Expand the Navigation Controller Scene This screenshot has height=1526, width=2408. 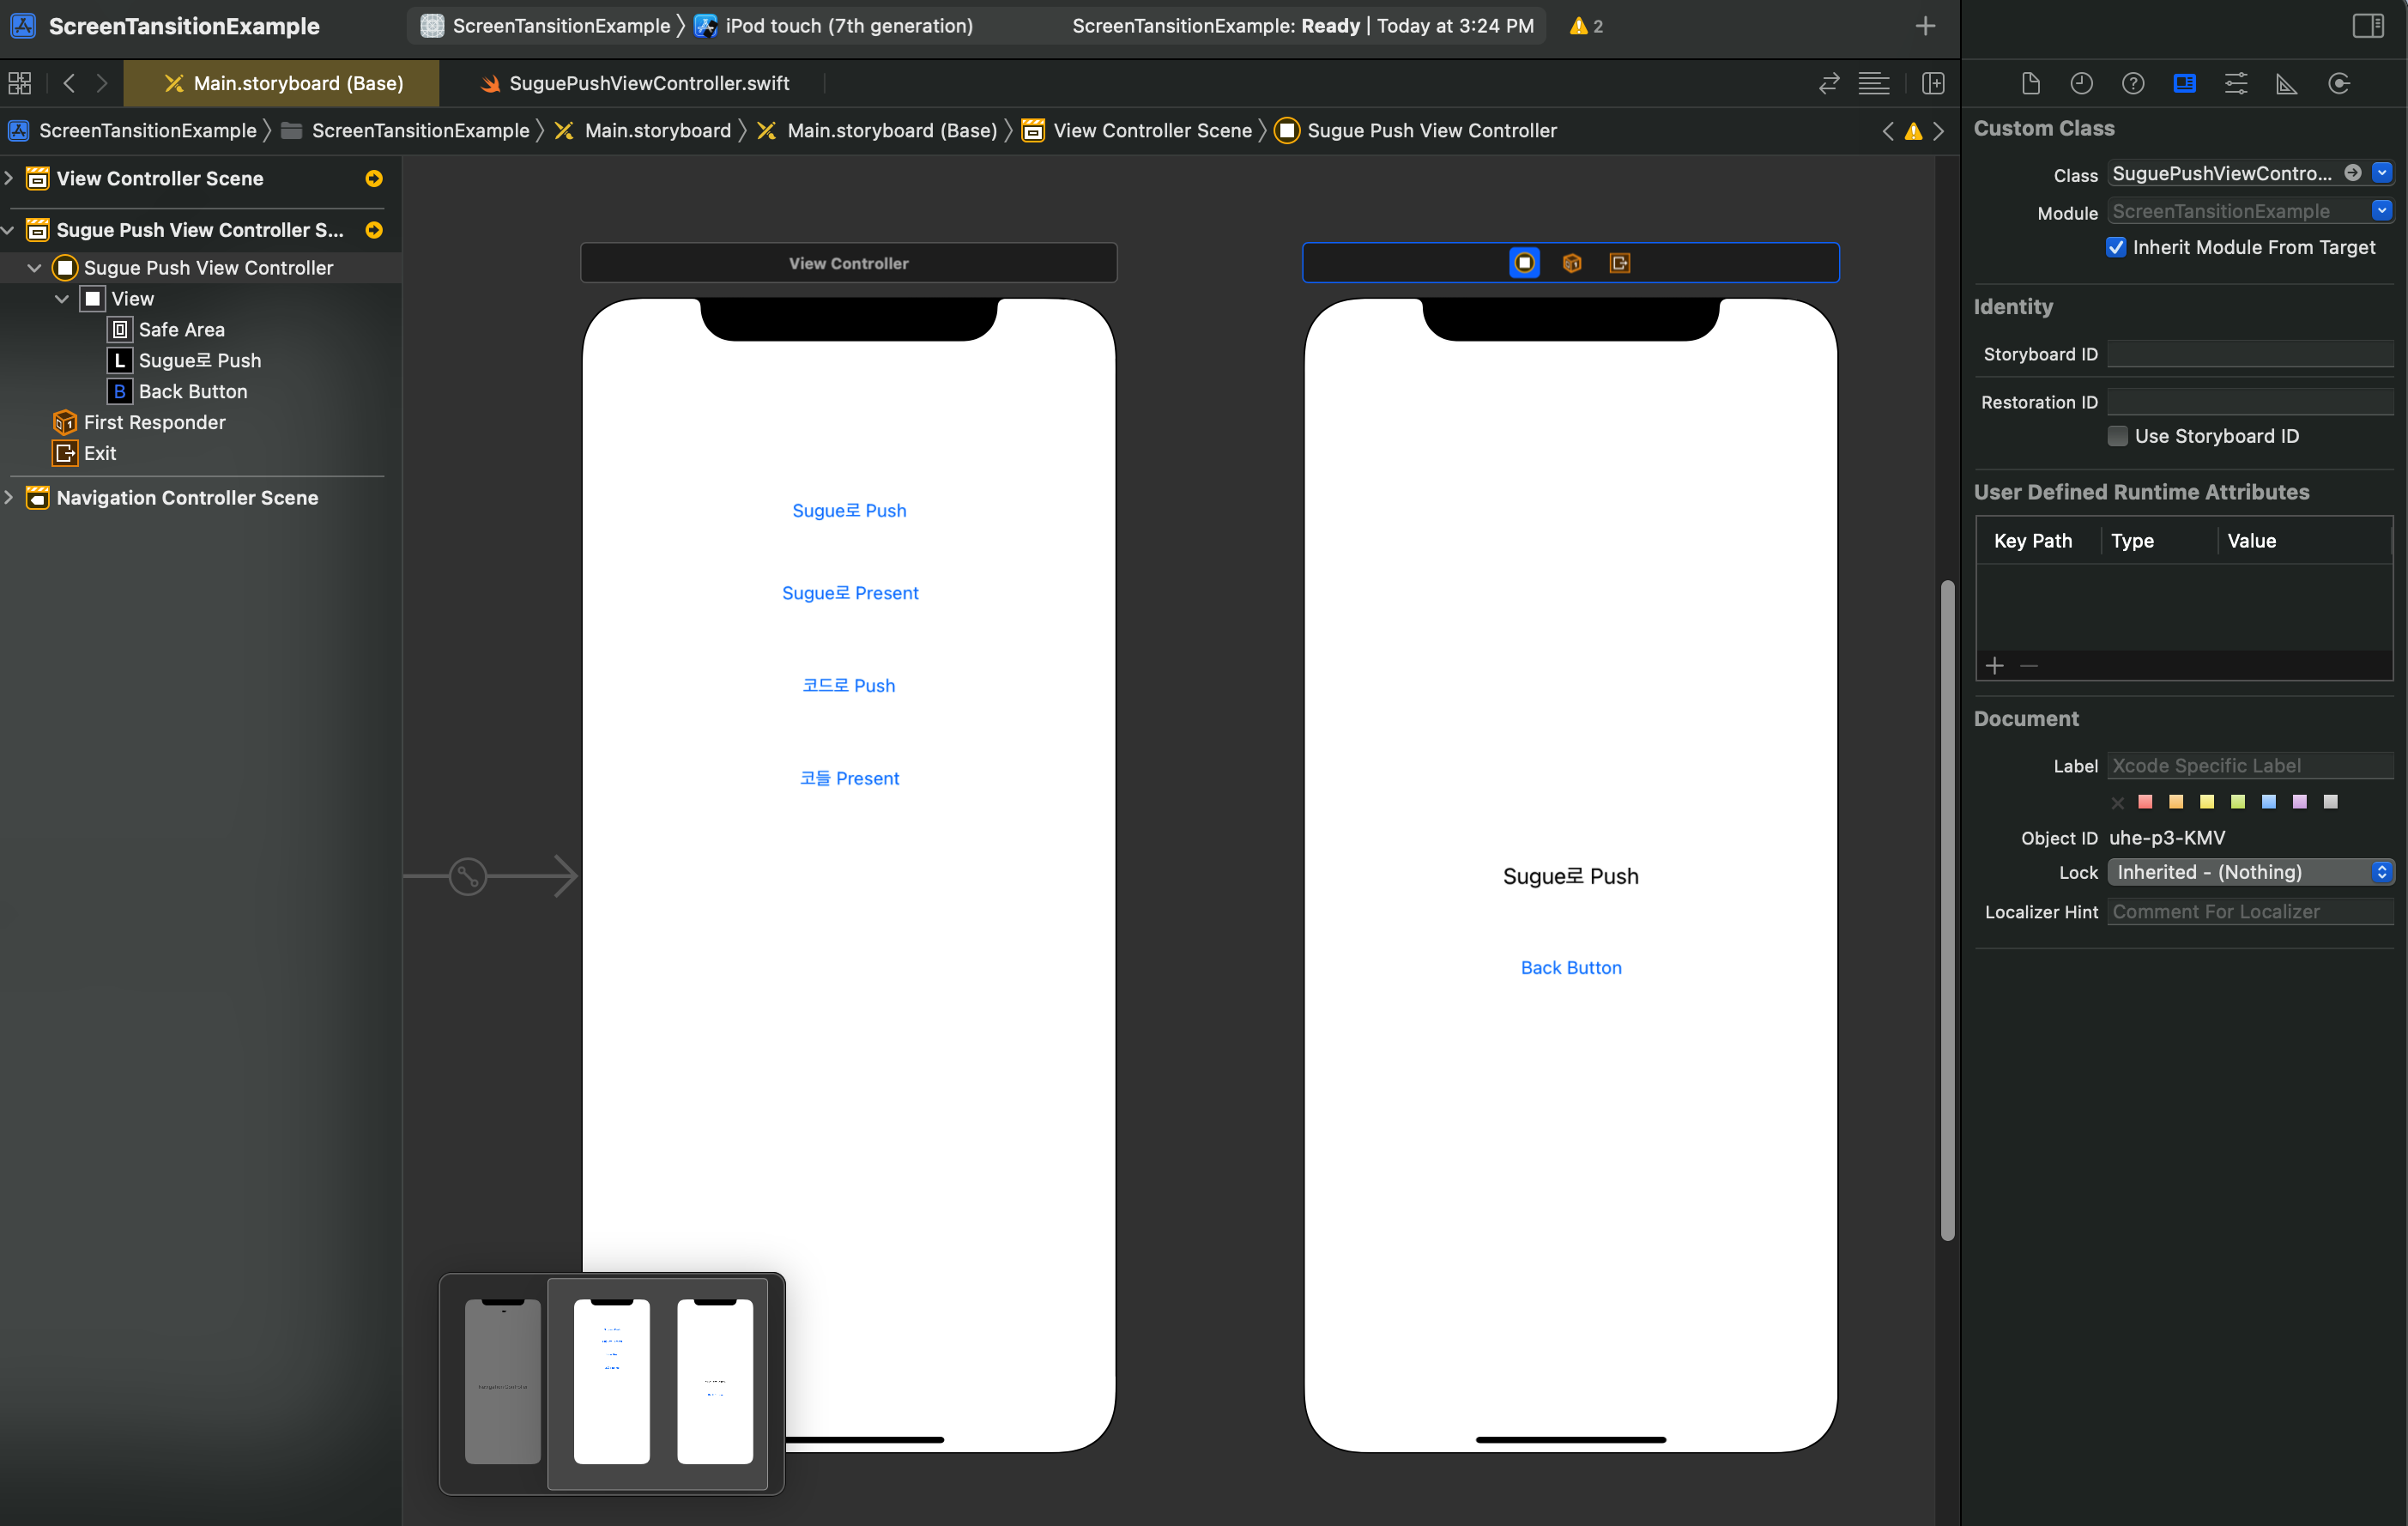tap(9, 497)
